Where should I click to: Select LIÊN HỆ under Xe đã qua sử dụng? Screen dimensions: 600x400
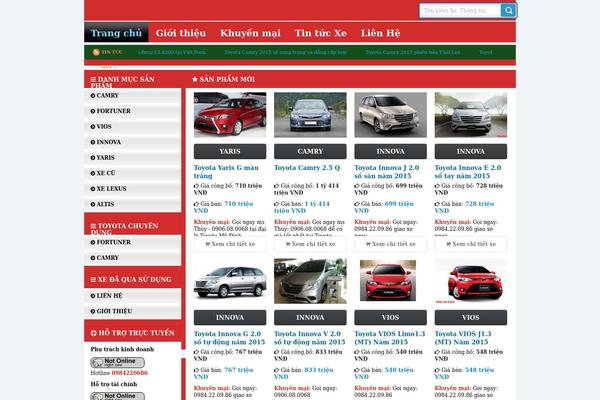132,296
